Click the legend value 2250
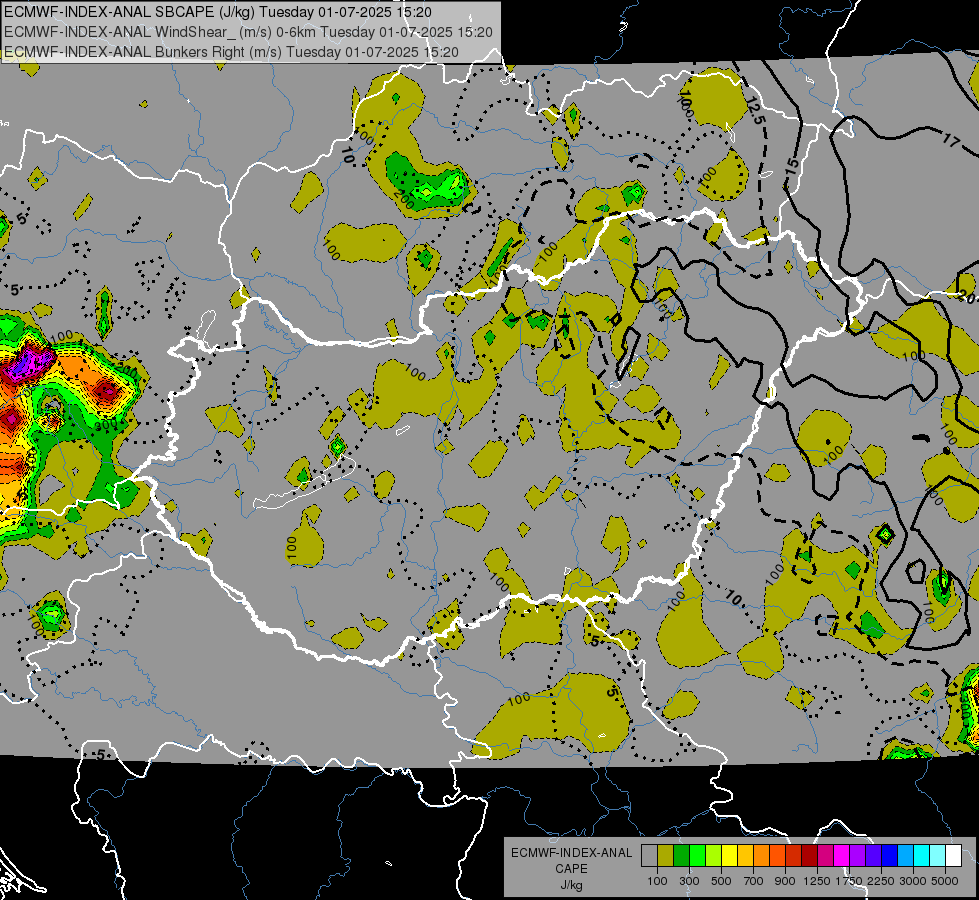This screenshot has height=900, width=979. (881, 881)
